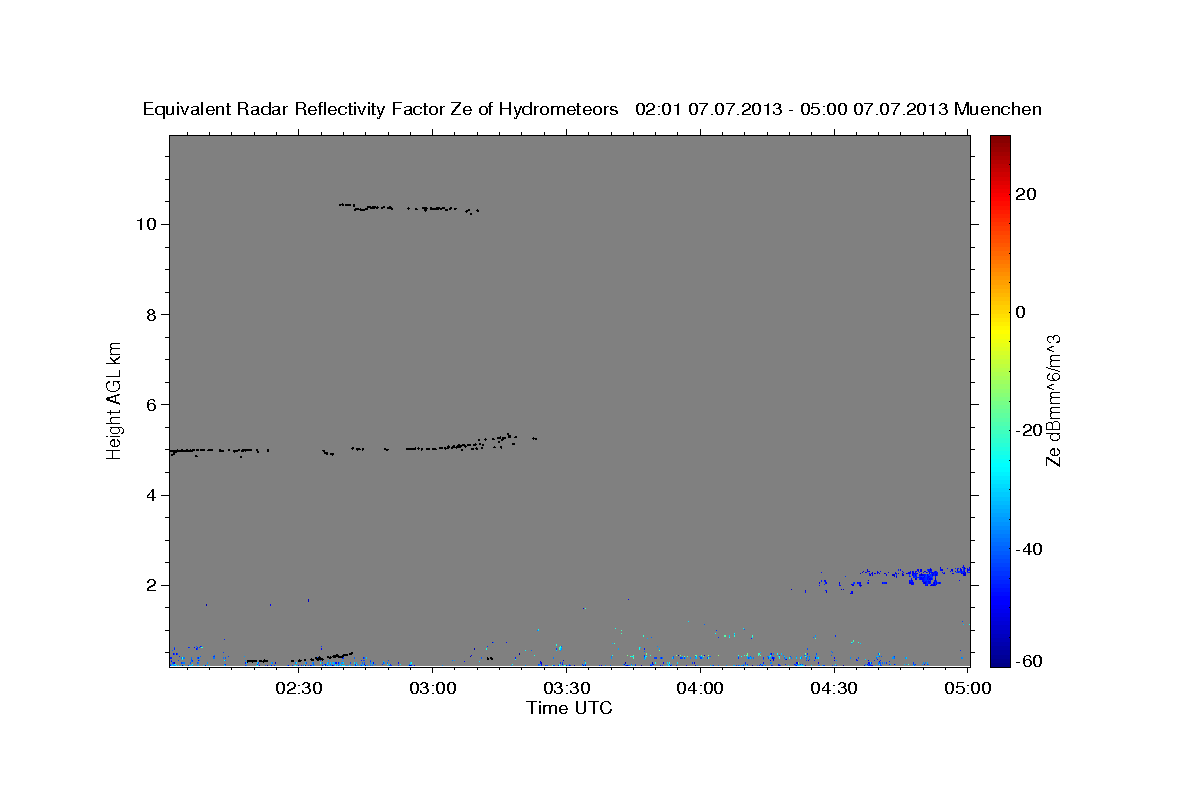Click the black echo layer near 10 km
Viewport: 1200px width, 800px height.
click(408, 208)
